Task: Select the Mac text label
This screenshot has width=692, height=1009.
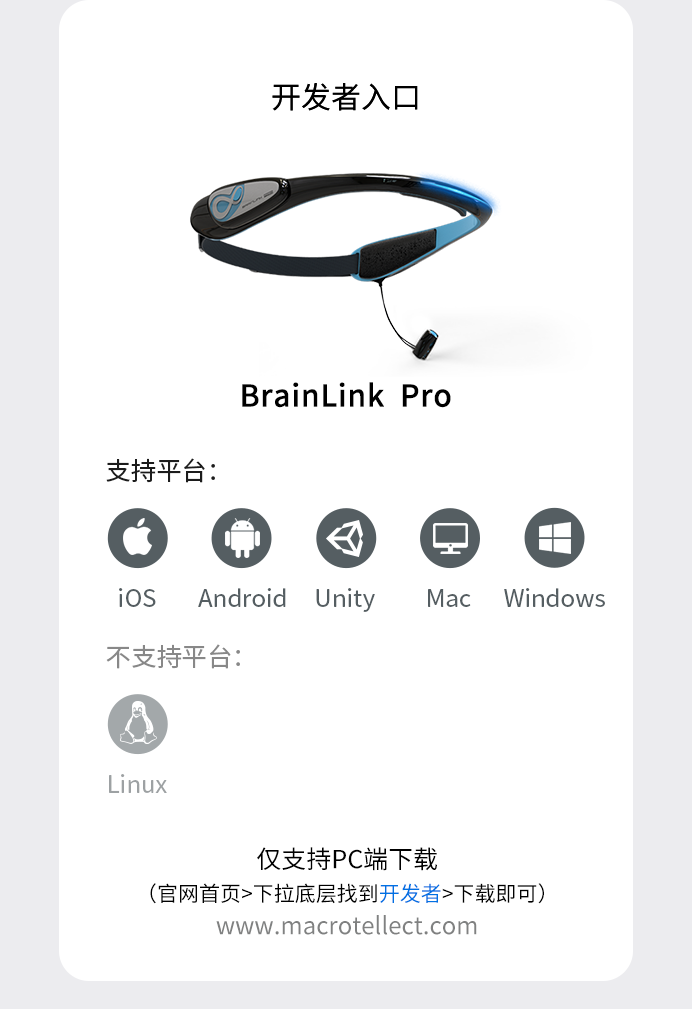Action: coord(449,598)
